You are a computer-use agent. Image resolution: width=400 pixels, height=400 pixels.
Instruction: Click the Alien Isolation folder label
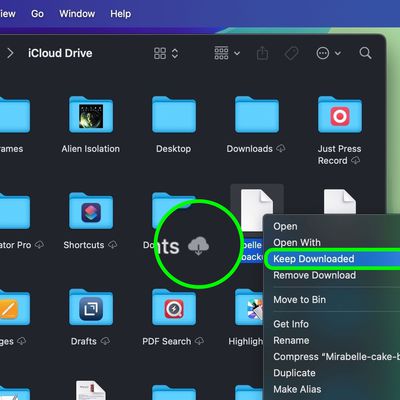[x=91, y=149]
